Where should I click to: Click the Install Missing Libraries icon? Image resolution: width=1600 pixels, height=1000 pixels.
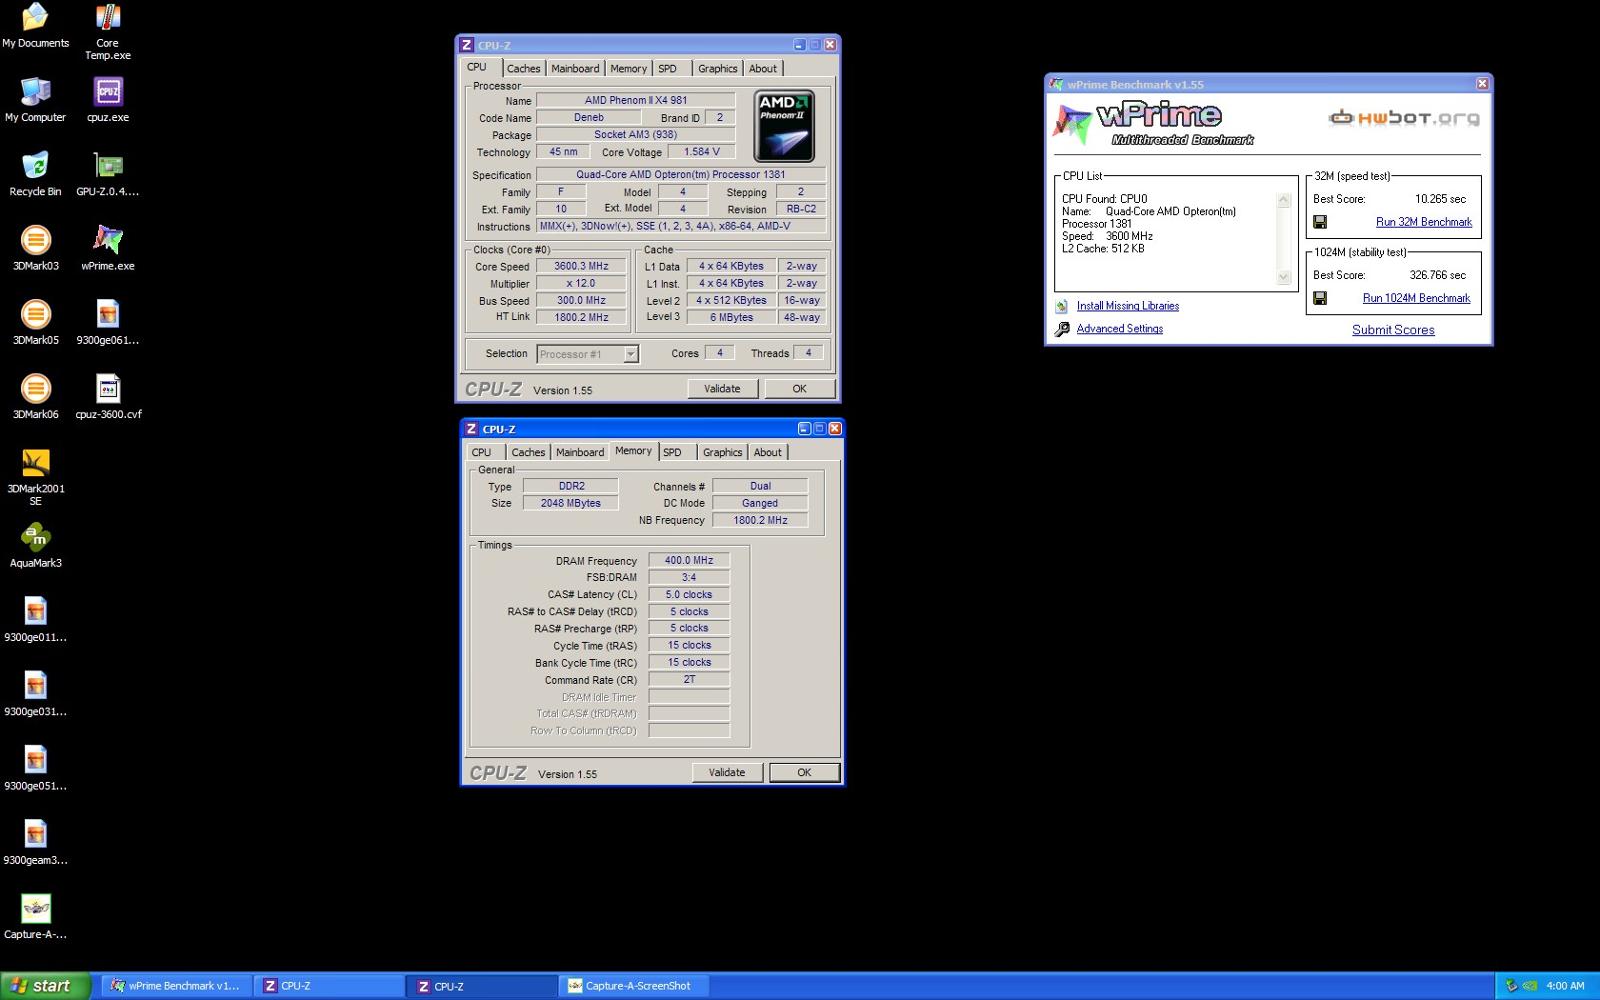1062,306
